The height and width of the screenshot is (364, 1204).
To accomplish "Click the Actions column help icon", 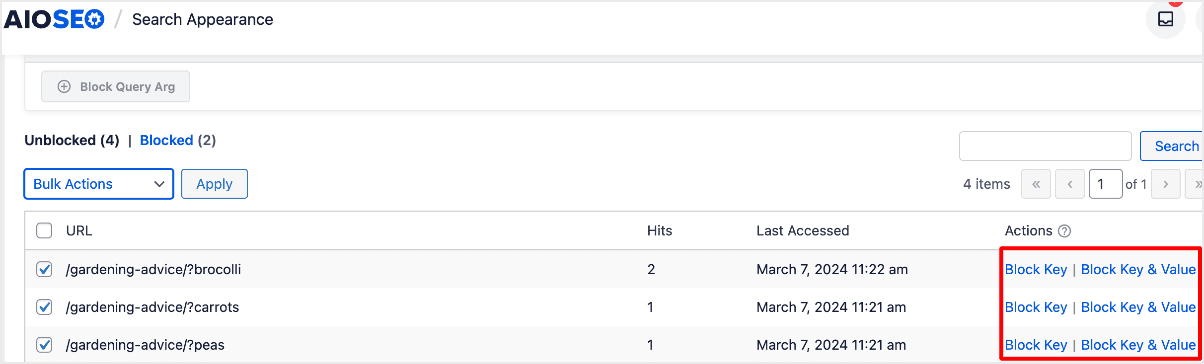I will coord(1064,231).
